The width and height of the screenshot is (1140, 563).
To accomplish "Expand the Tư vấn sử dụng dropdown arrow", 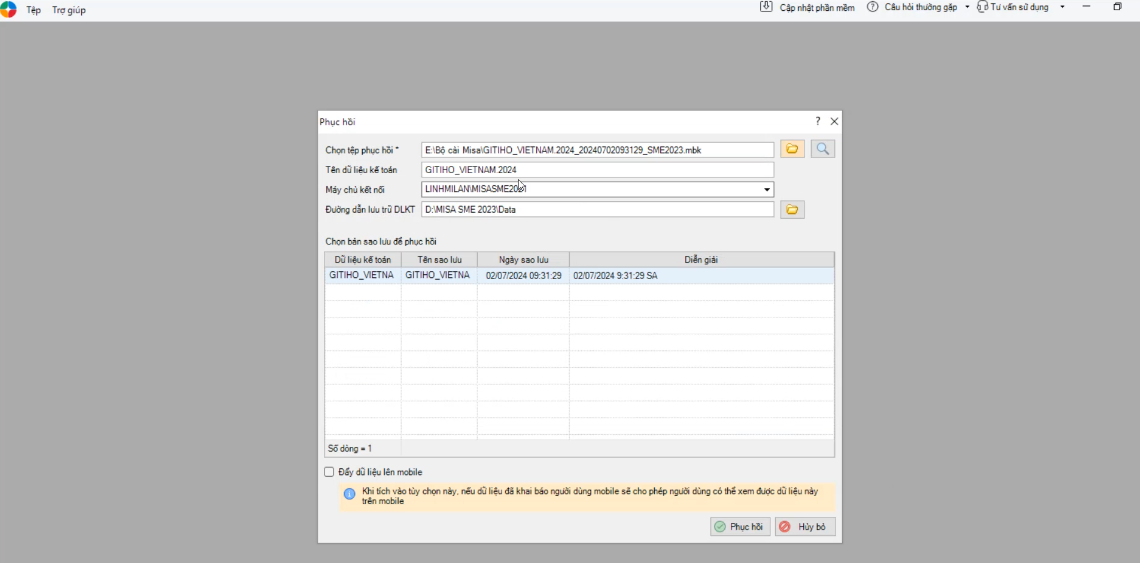I will 1062,7.
